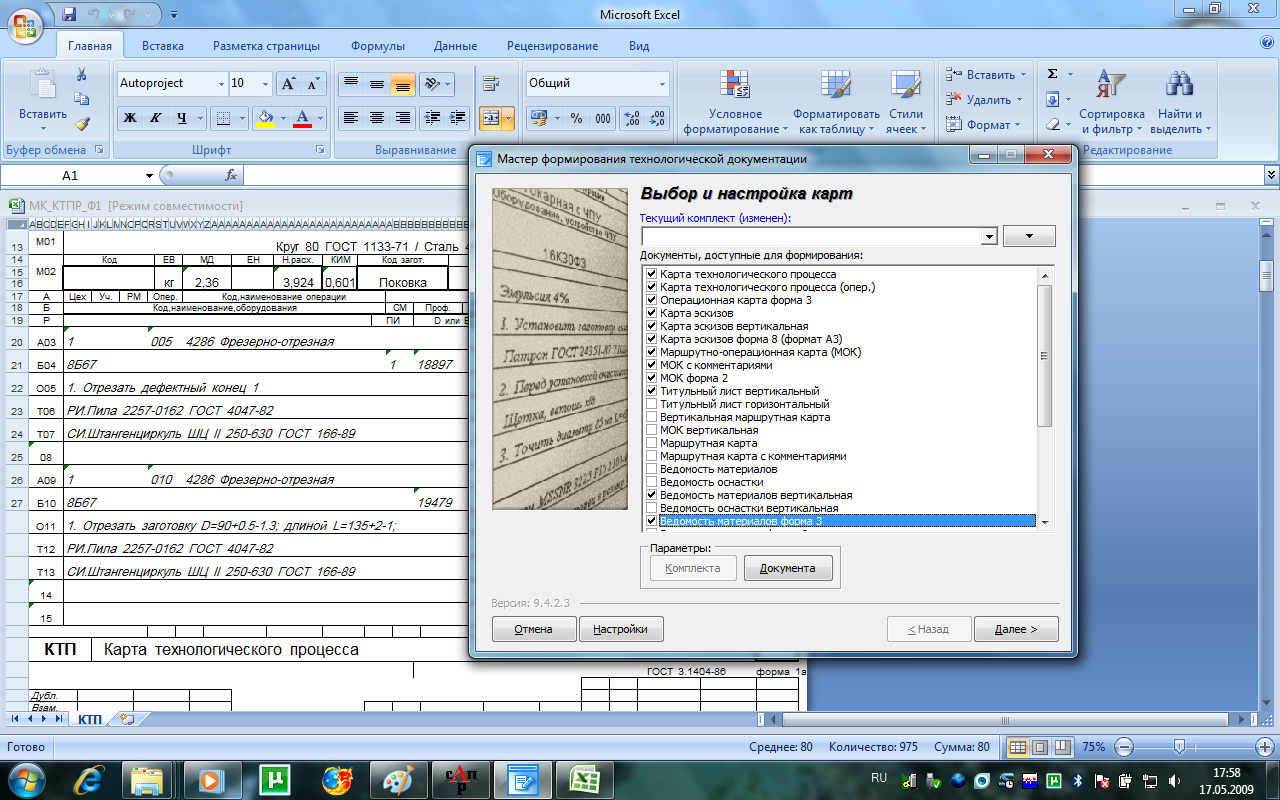Expand the fill color dropdown arrow

coord(283,118)
